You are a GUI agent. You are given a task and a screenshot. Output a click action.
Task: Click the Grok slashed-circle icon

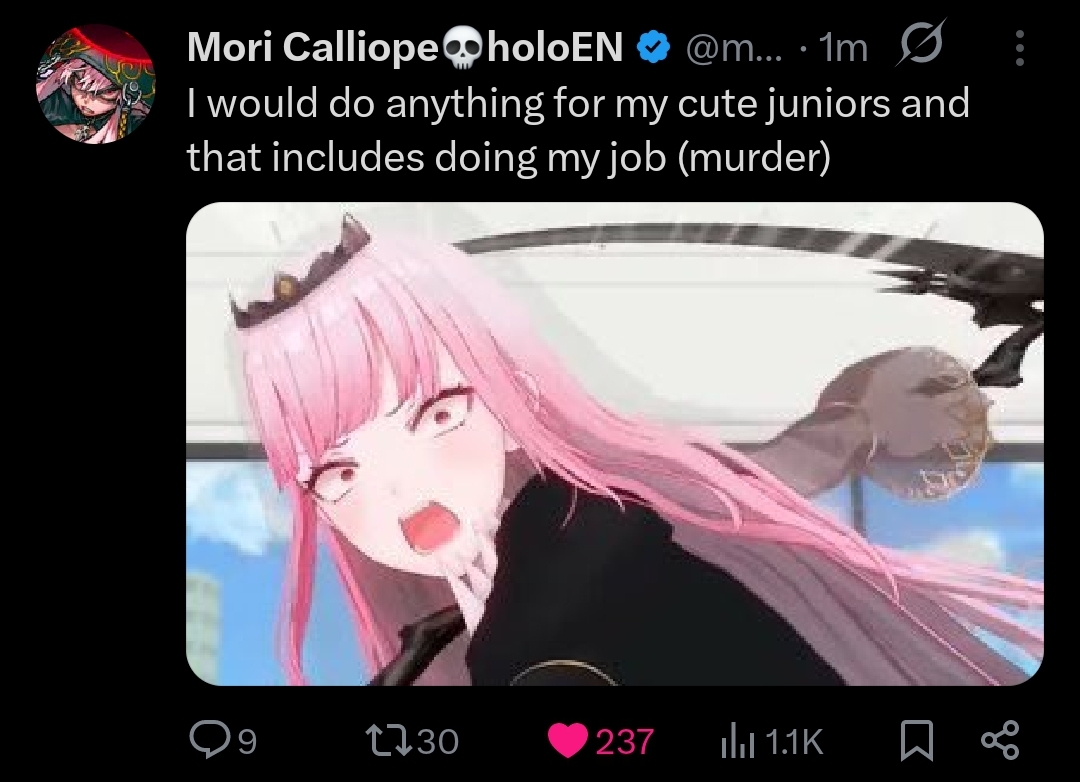(x=920, y=43)
